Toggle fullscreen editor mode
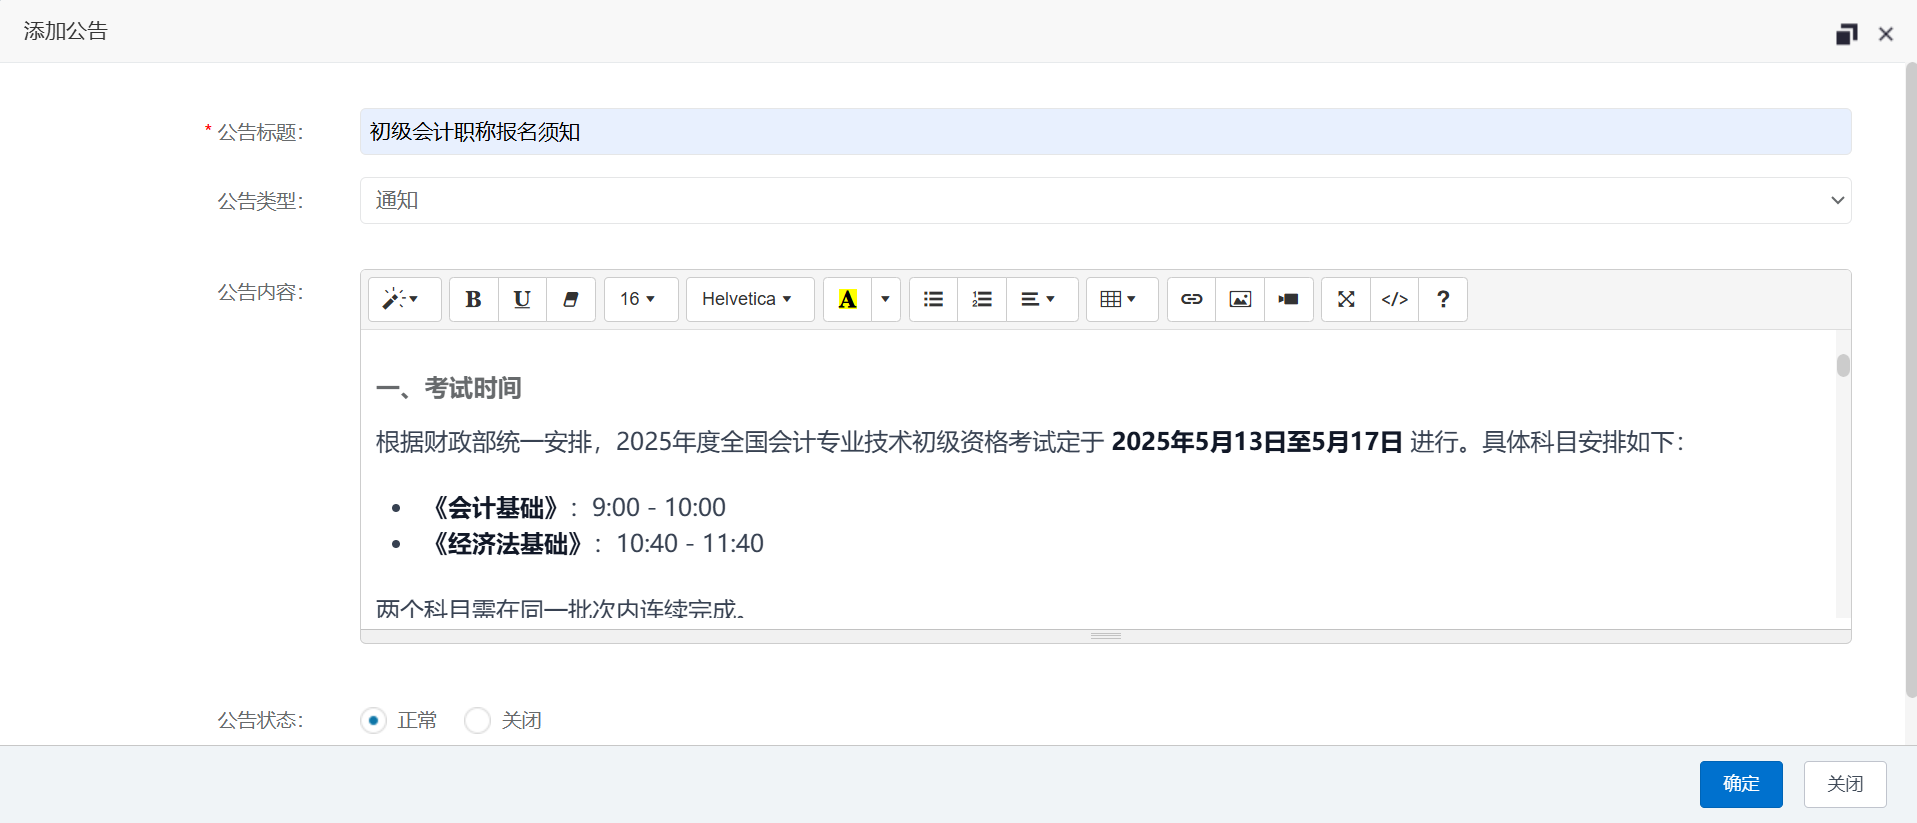Screen dimensions: 1917x823 (1346, 299)
